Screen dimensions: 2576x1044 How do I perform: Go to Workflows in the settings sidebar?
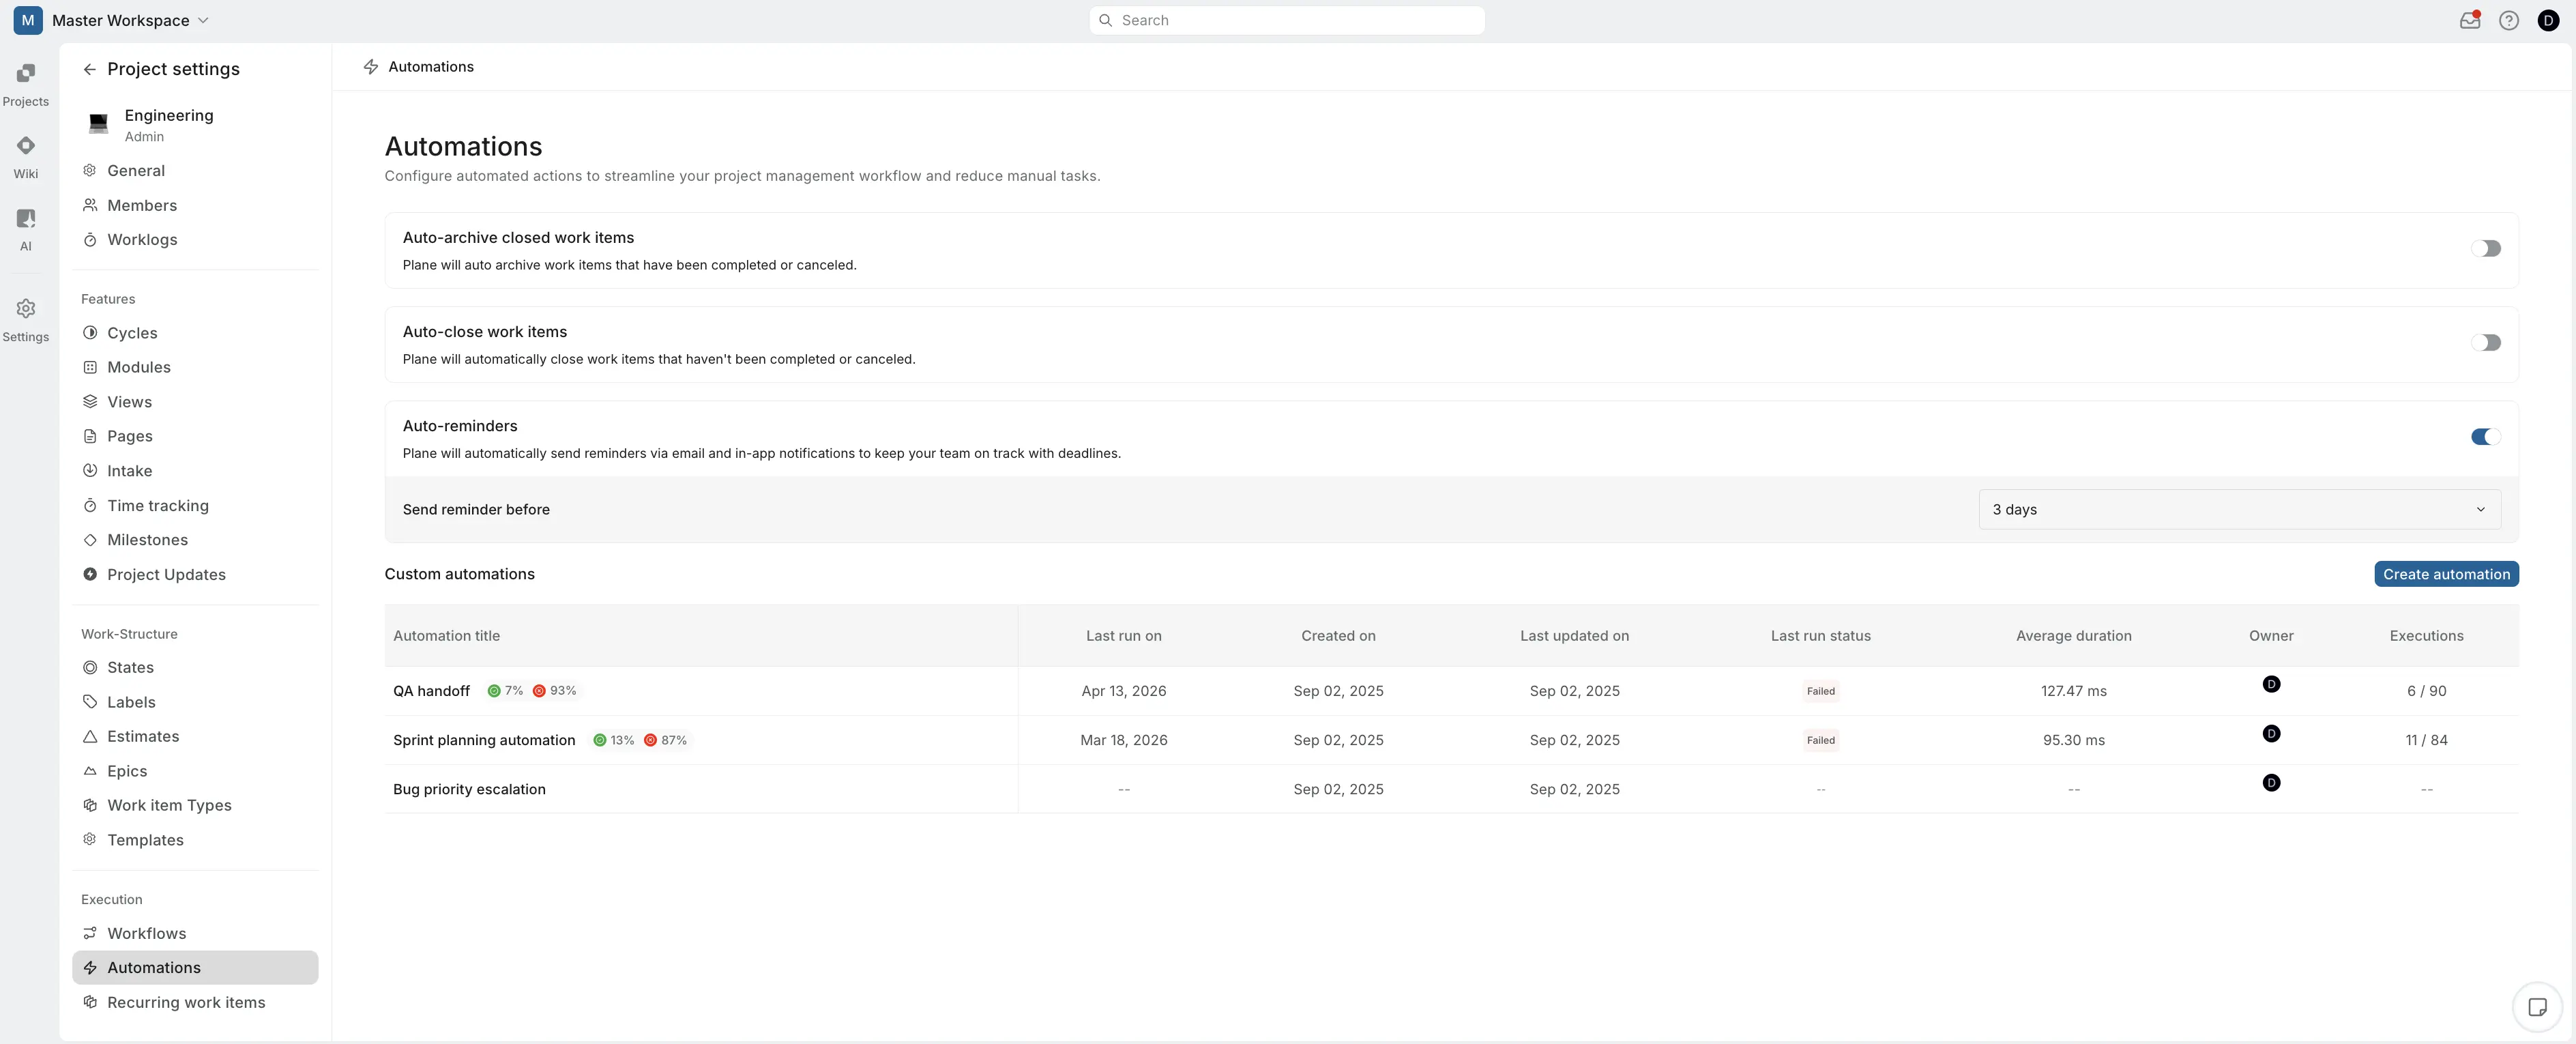147,933
